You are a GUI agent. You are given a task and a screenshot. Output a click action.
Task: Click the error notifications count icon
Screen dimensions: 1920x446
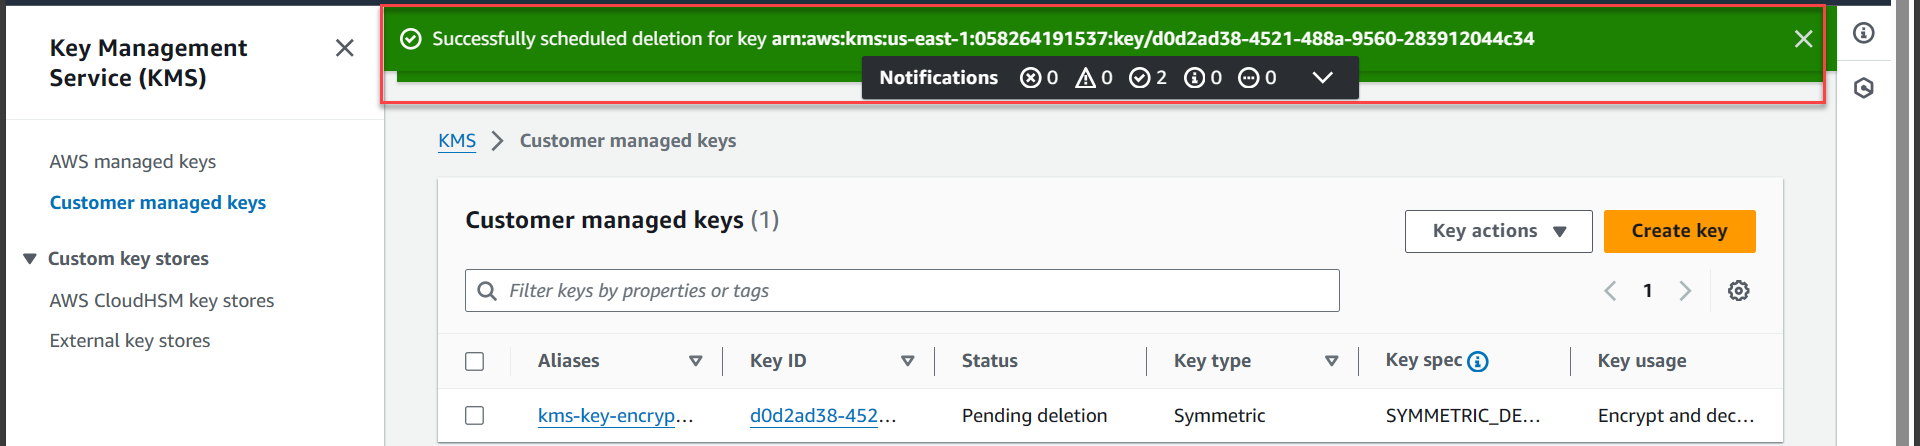tap(1030, 78)
